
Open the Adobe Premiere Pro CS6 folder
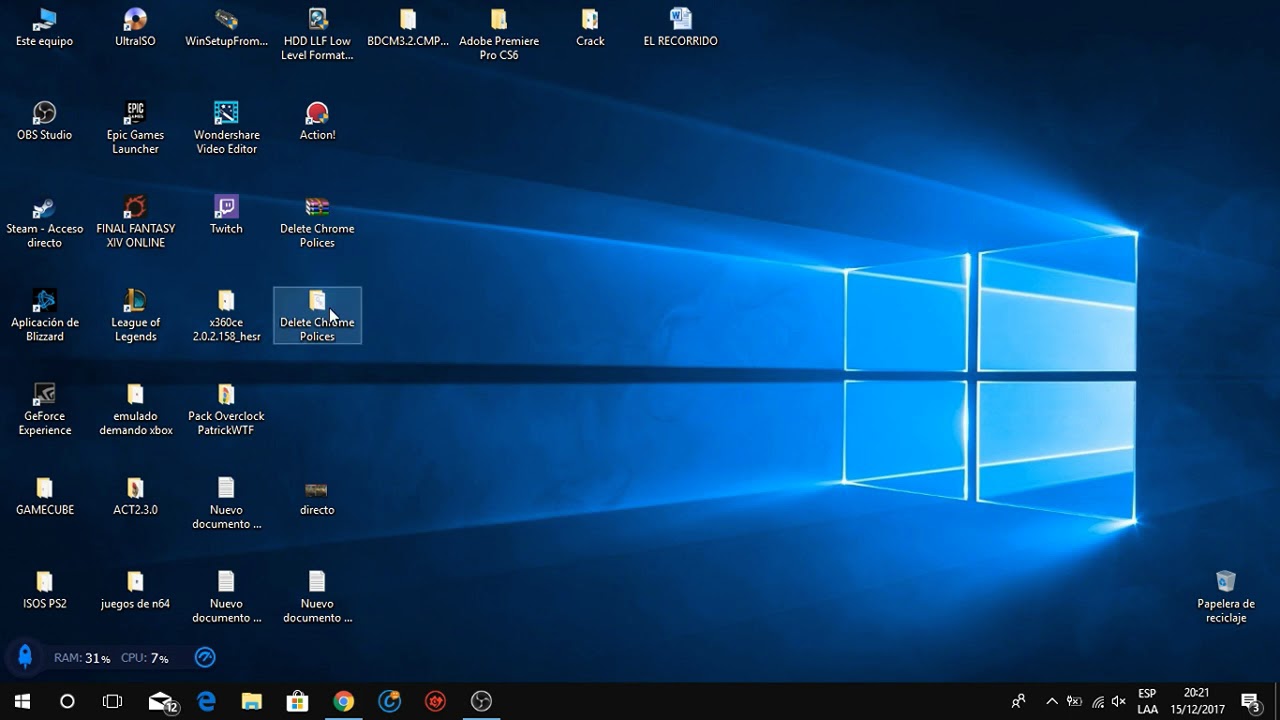coord(499,34)
